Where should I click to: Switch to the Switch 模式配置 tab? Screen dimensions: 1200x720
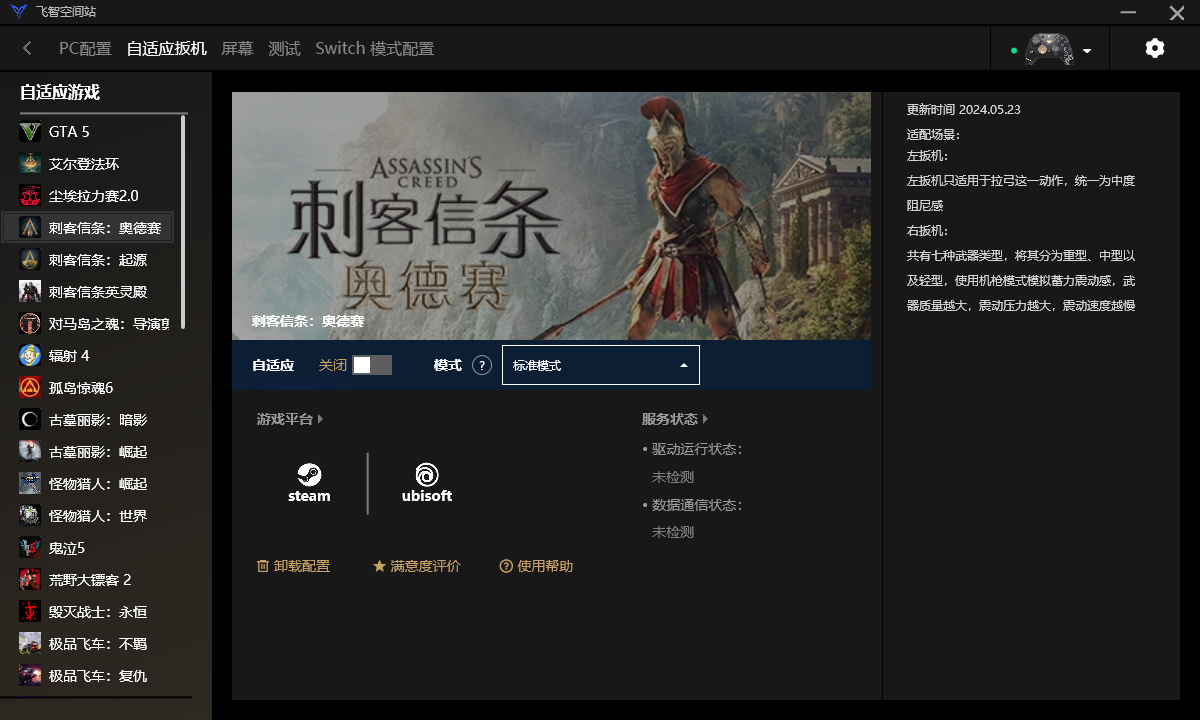click(x=375, y=48)
